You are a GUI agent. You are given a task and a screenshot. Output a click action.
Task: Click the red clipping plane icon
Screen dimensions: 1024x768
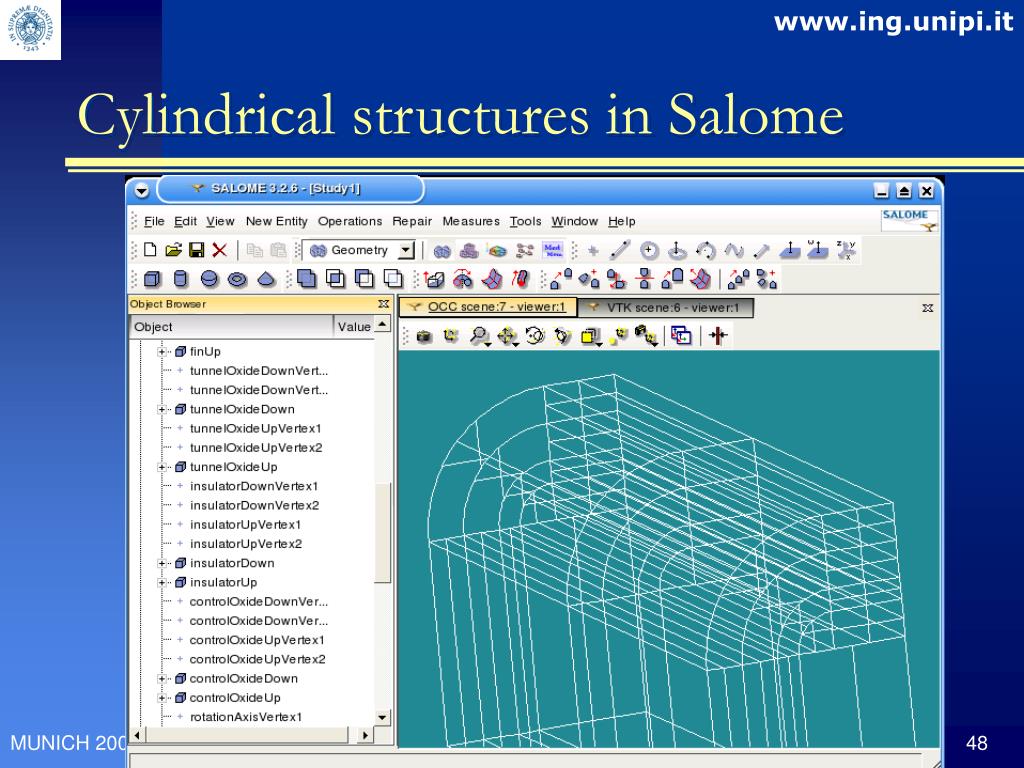(x=718, y=336)
